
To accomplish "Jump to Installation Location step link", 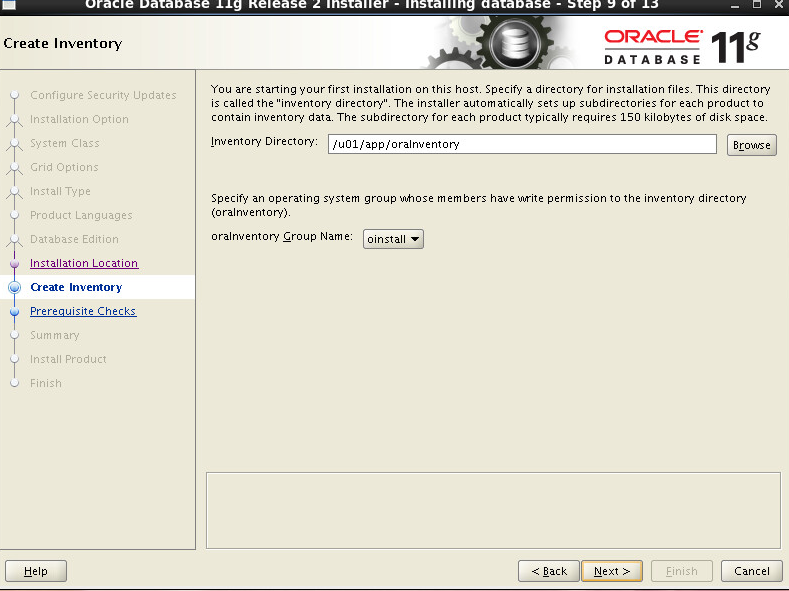I will 84,263.
